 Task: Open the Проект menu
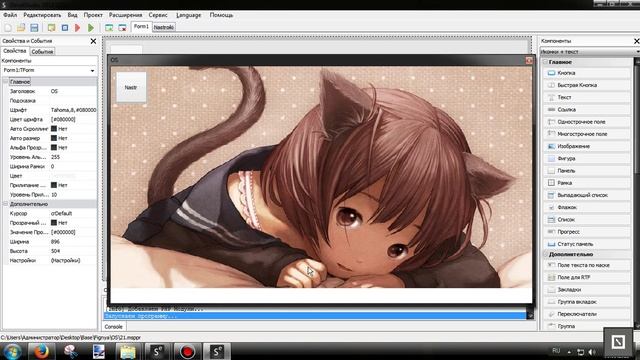pyautogui.click(x=93, y=15)
